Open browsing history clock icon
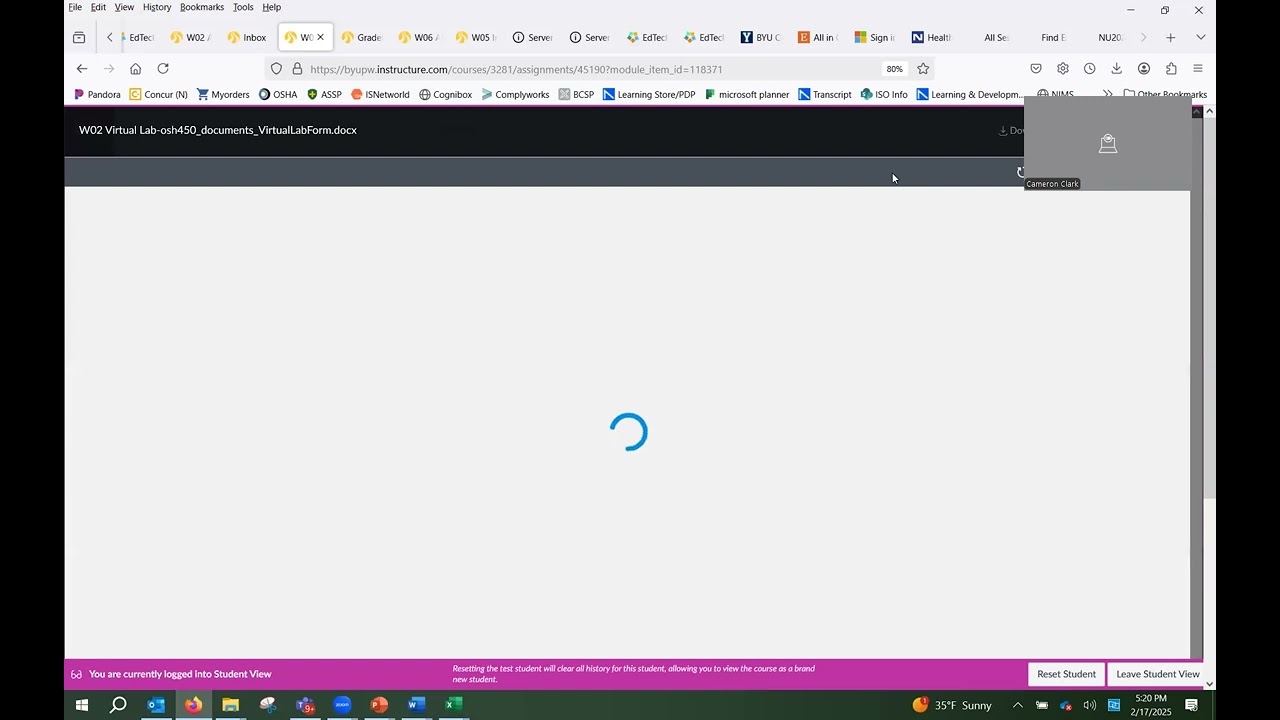This screenshot has width=1280, height=720. [1090, 69]
